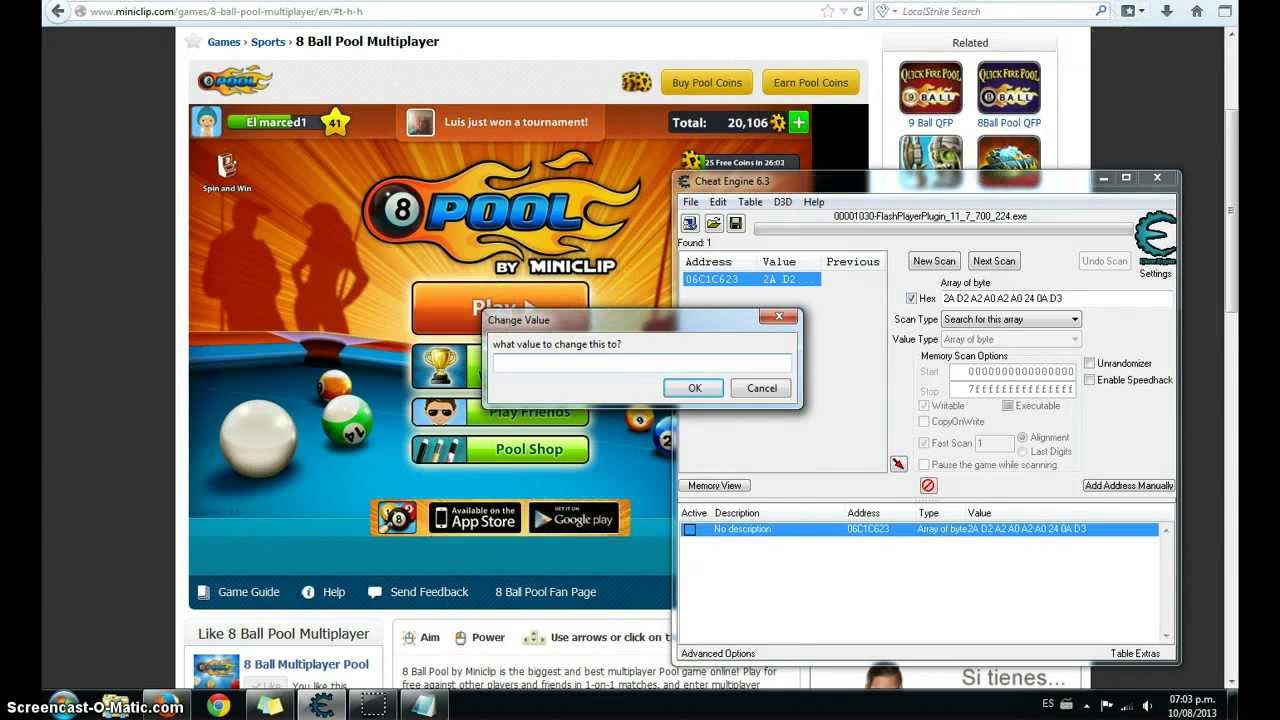The image size is (1280, 720).
Task: Open the File menu in Cheat Engine
Action: 691,202
